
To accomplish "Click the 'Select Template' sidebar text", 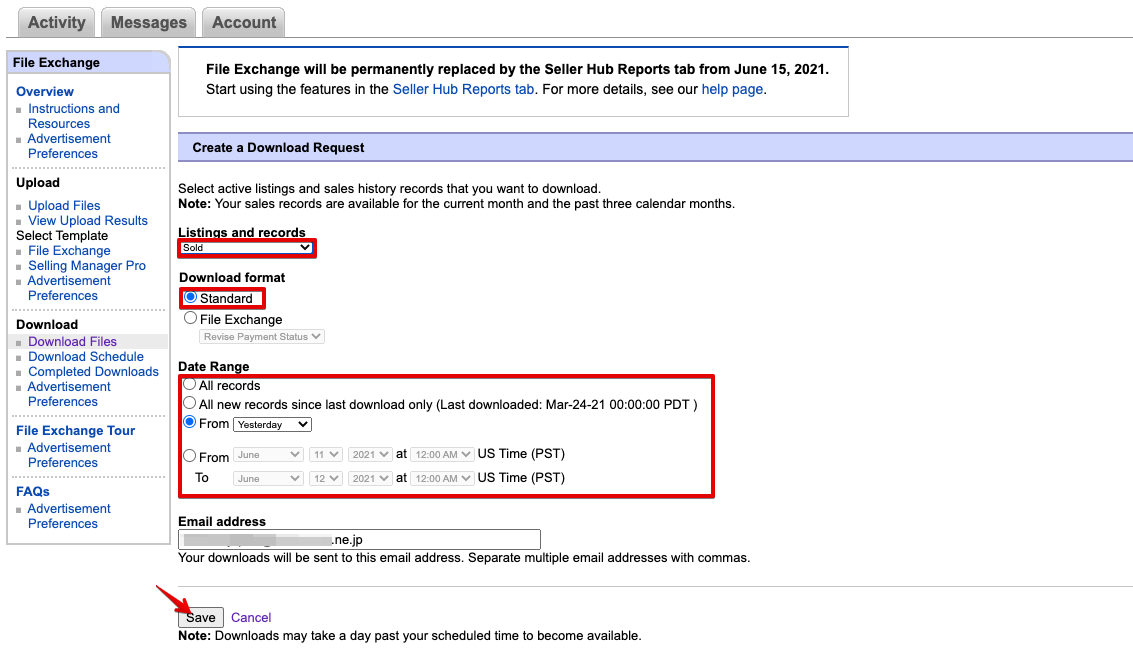I will 62,236.
